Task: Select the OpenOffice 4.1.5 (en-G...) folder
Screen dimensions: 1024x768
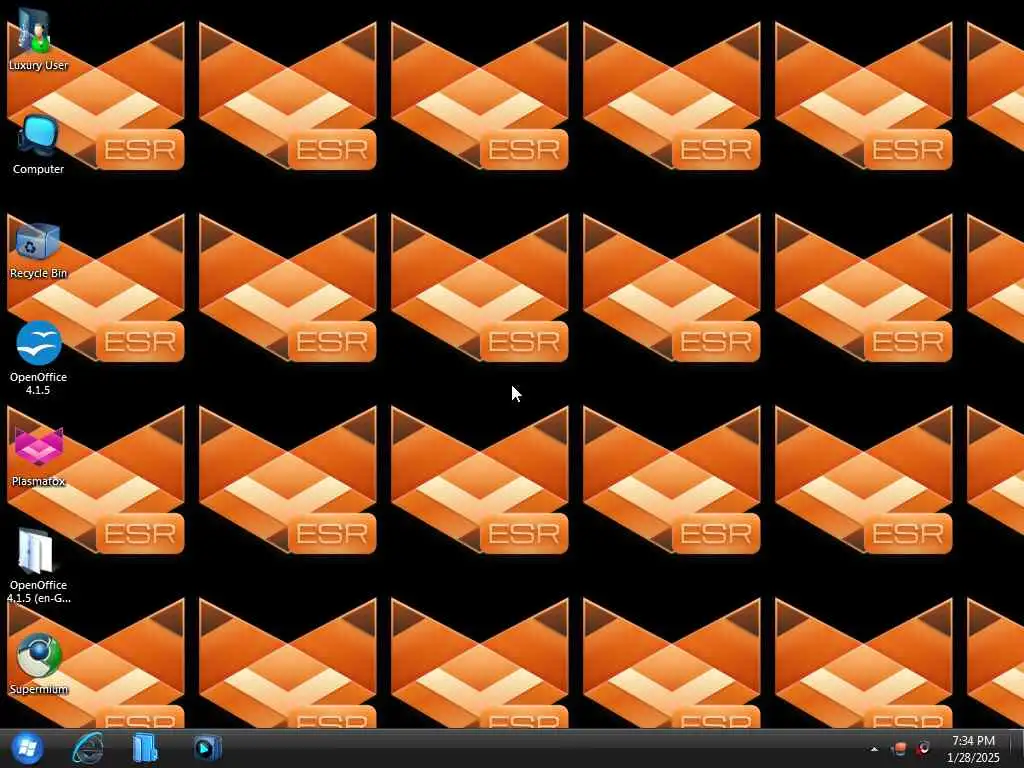Action: click(x=38, y=566)
